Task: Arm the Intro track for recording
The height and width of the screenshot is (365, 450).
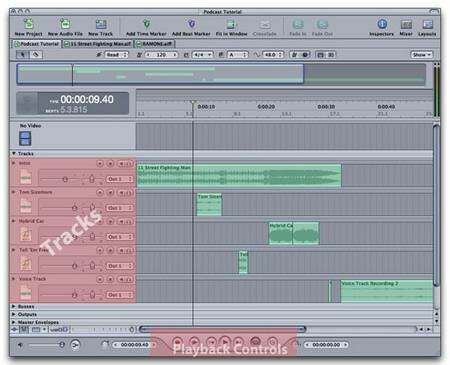Action: pyautogui.click(x=100, y=163)
